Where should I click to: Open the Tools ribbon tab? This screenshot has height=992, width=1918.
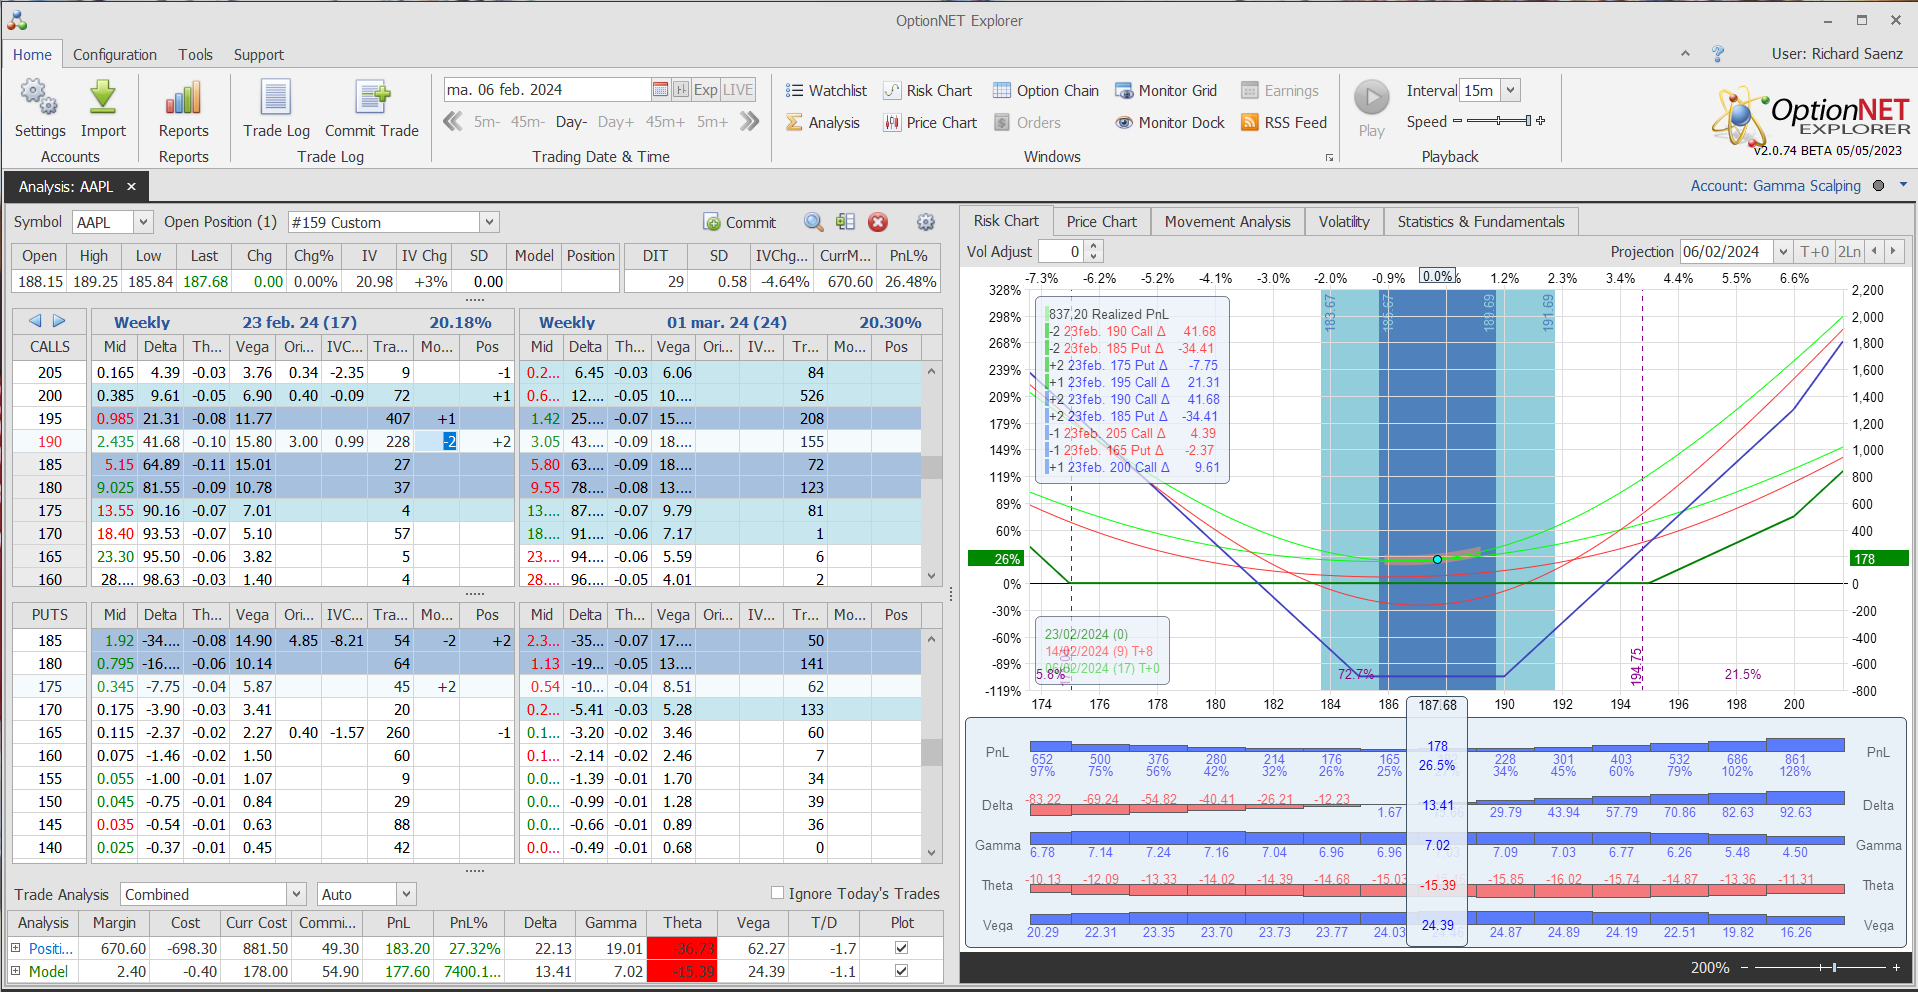pyautogui.click(x=196, y=55)
